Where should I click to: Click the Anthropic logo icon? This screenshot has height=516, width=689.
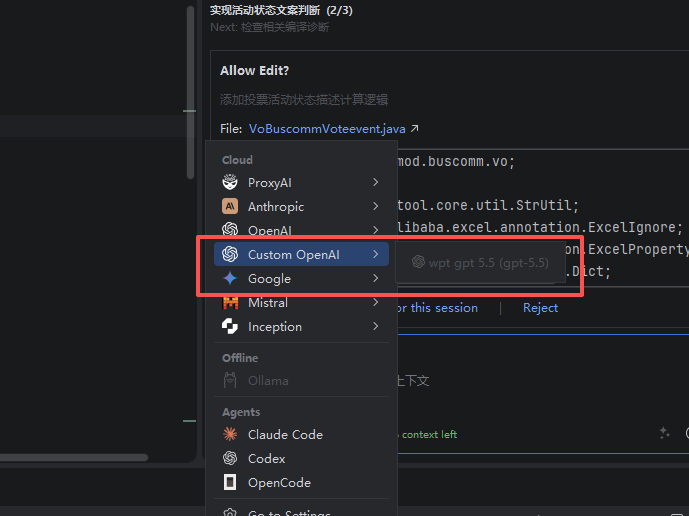230,206
